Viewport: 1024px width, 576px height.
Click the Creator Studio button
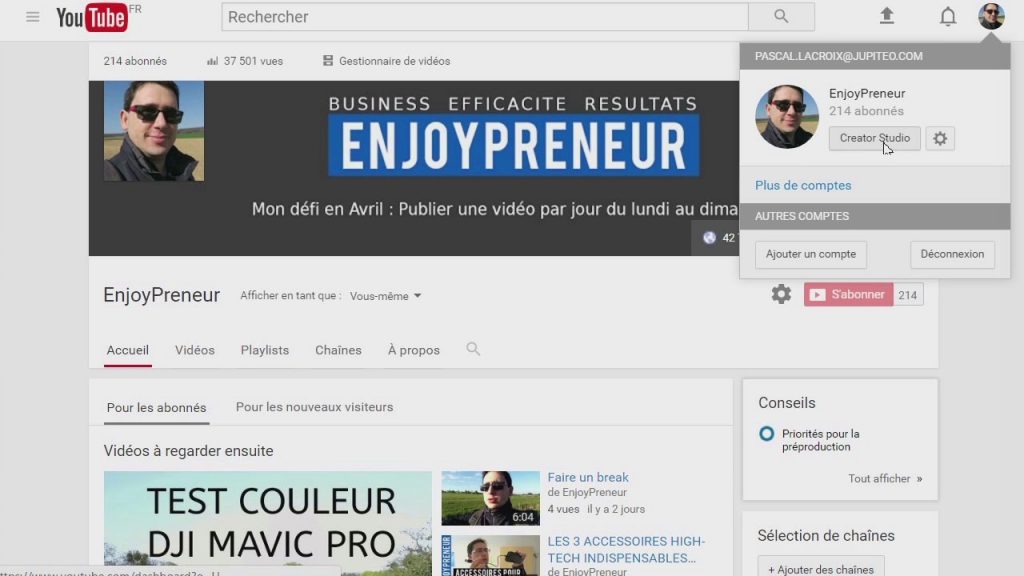(x=874, y=138)
